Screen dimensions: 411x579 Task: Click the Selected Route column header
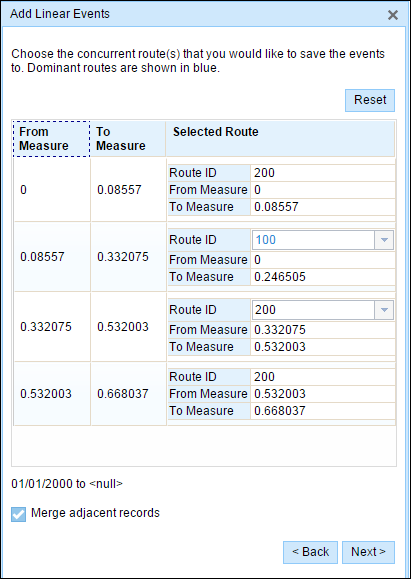tap(280, 139)
